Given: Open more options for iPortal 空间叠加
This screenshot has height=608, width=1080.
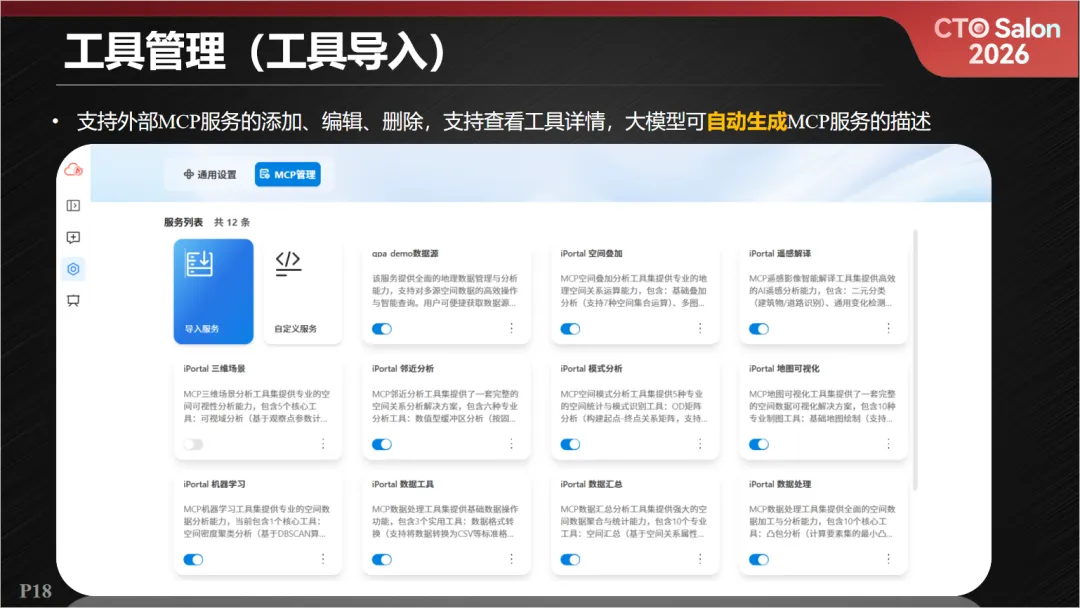Looking at the screenshot, I should click(700, 328).
